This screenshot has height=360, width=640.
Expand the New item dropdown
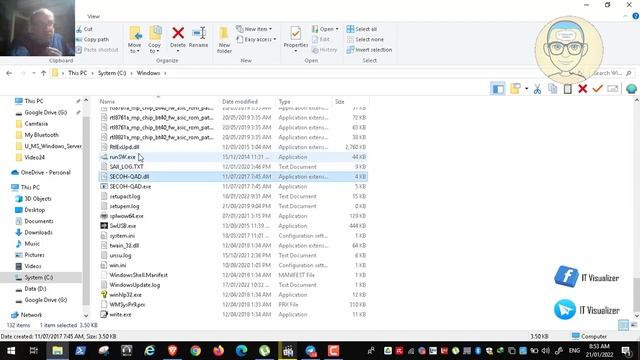click(253, 29)
